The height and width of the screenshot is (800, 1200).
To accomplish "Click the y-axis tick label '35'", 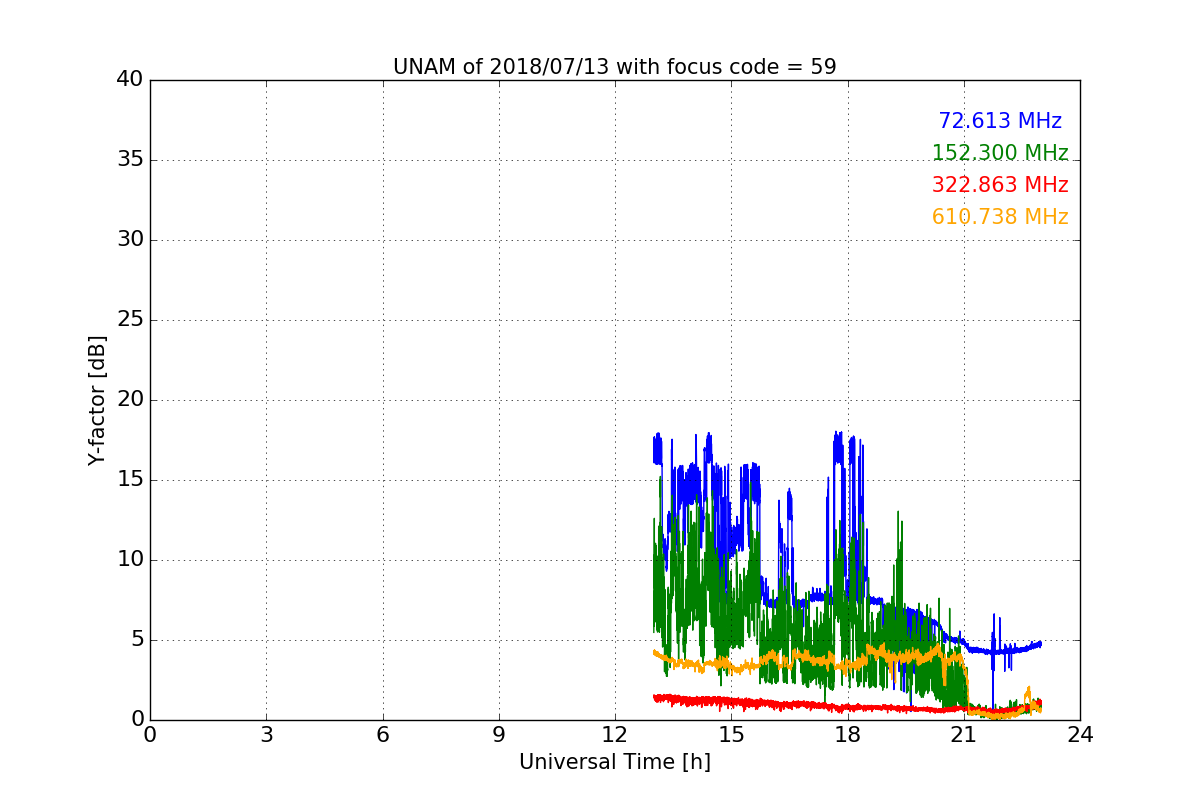I will point(130,160).
